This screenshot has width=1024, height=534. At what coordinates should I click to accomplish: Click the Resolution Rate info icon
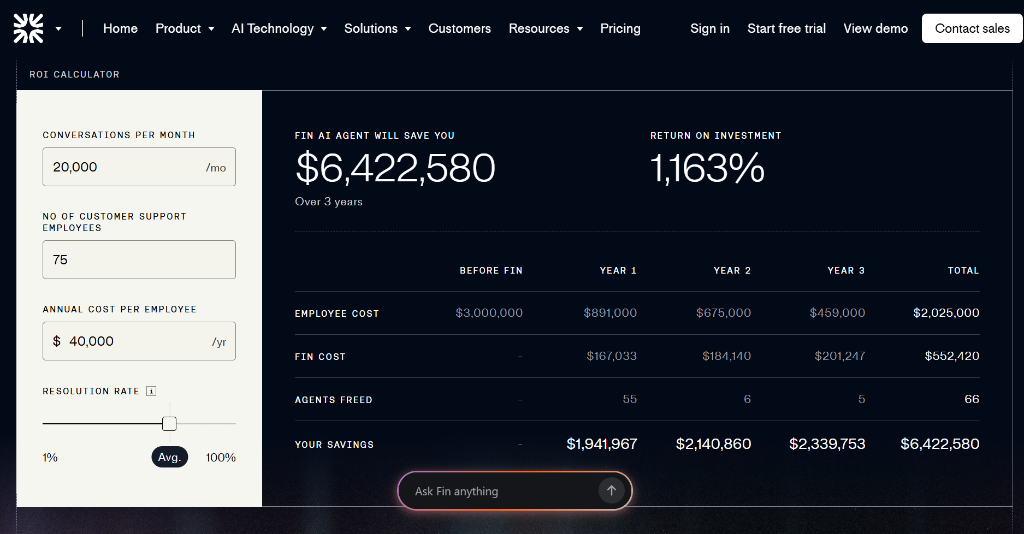click(x=151, y=391)
